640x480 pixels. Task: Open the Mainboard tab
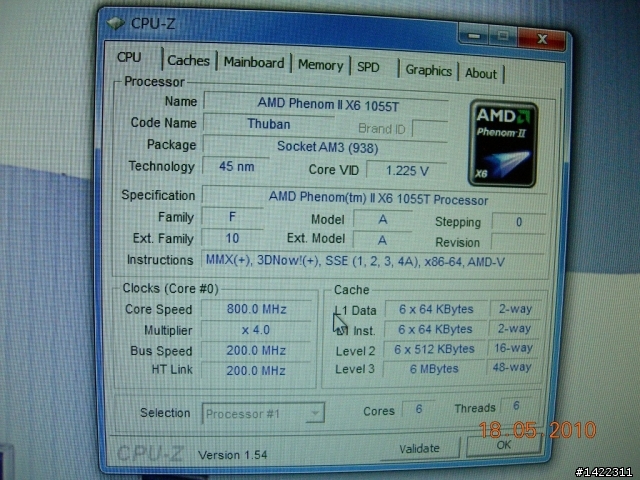coord(254,62)
